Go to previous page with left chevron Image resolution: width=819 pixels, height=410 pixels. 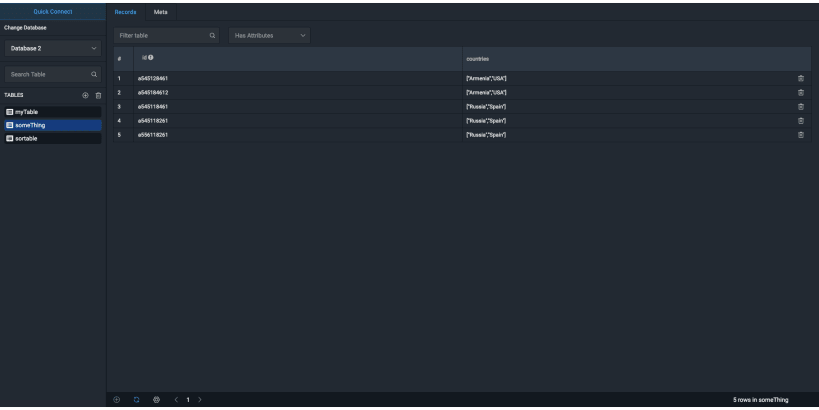[176, 400]
